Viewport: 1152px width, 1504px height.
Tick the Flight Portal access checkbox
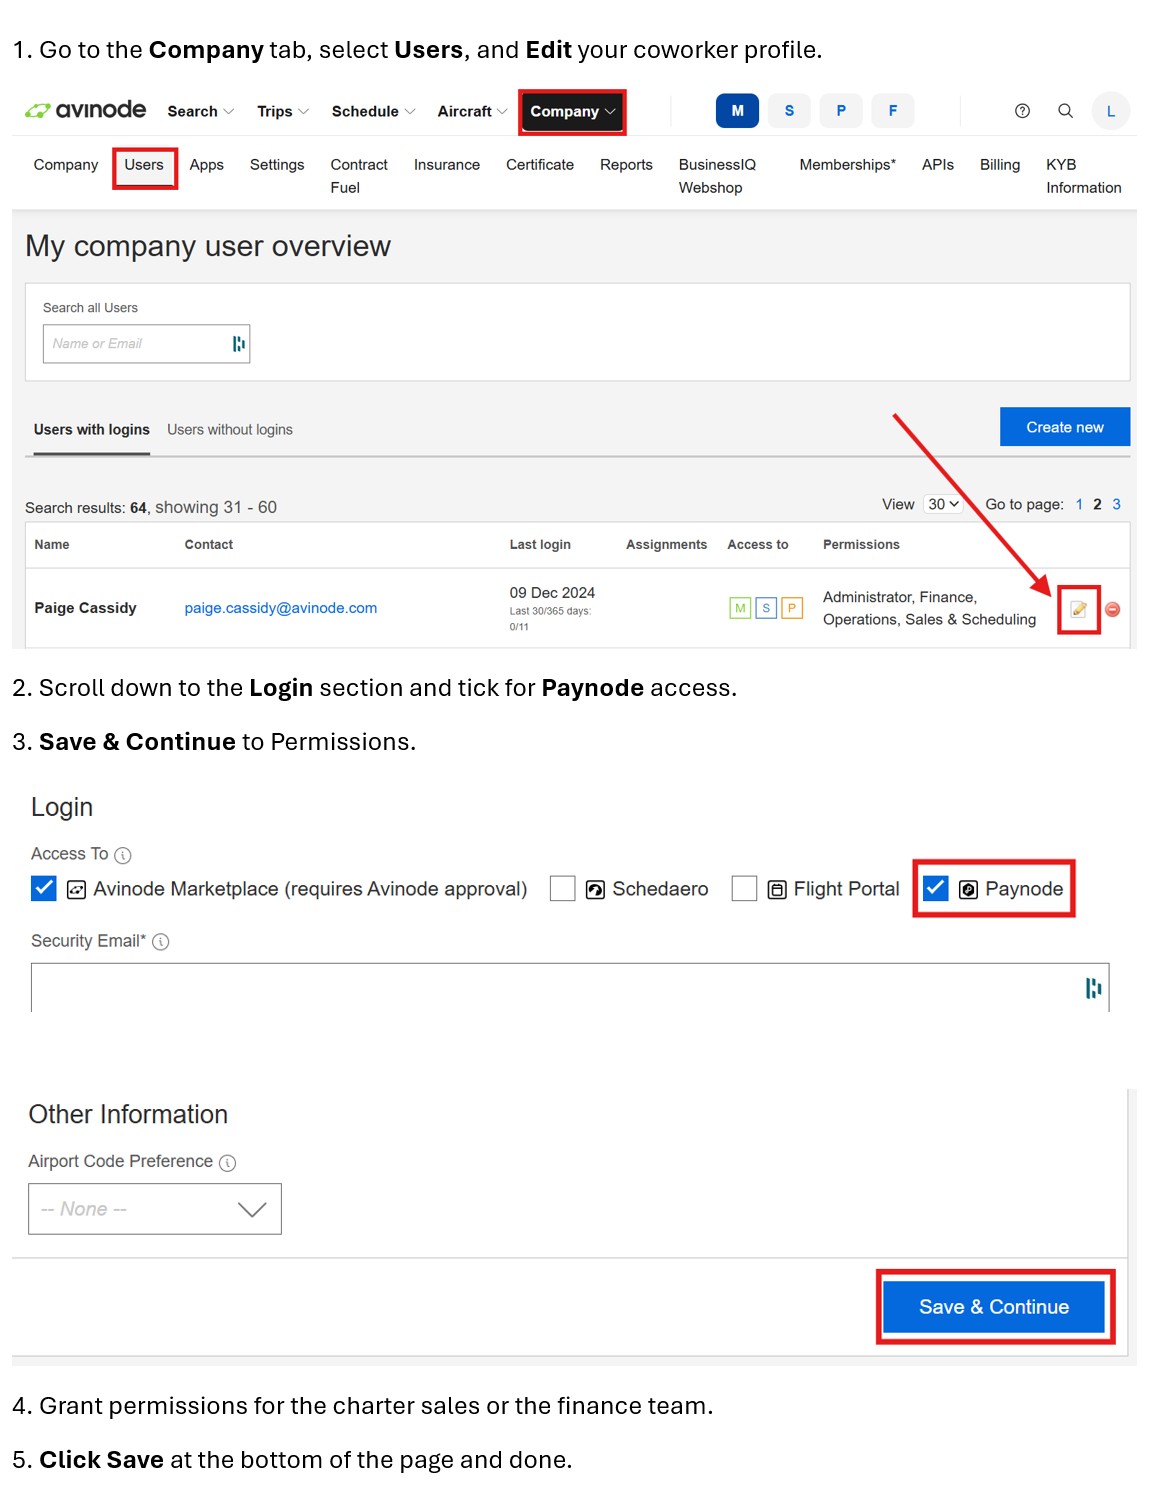click(x=744, y=888)
